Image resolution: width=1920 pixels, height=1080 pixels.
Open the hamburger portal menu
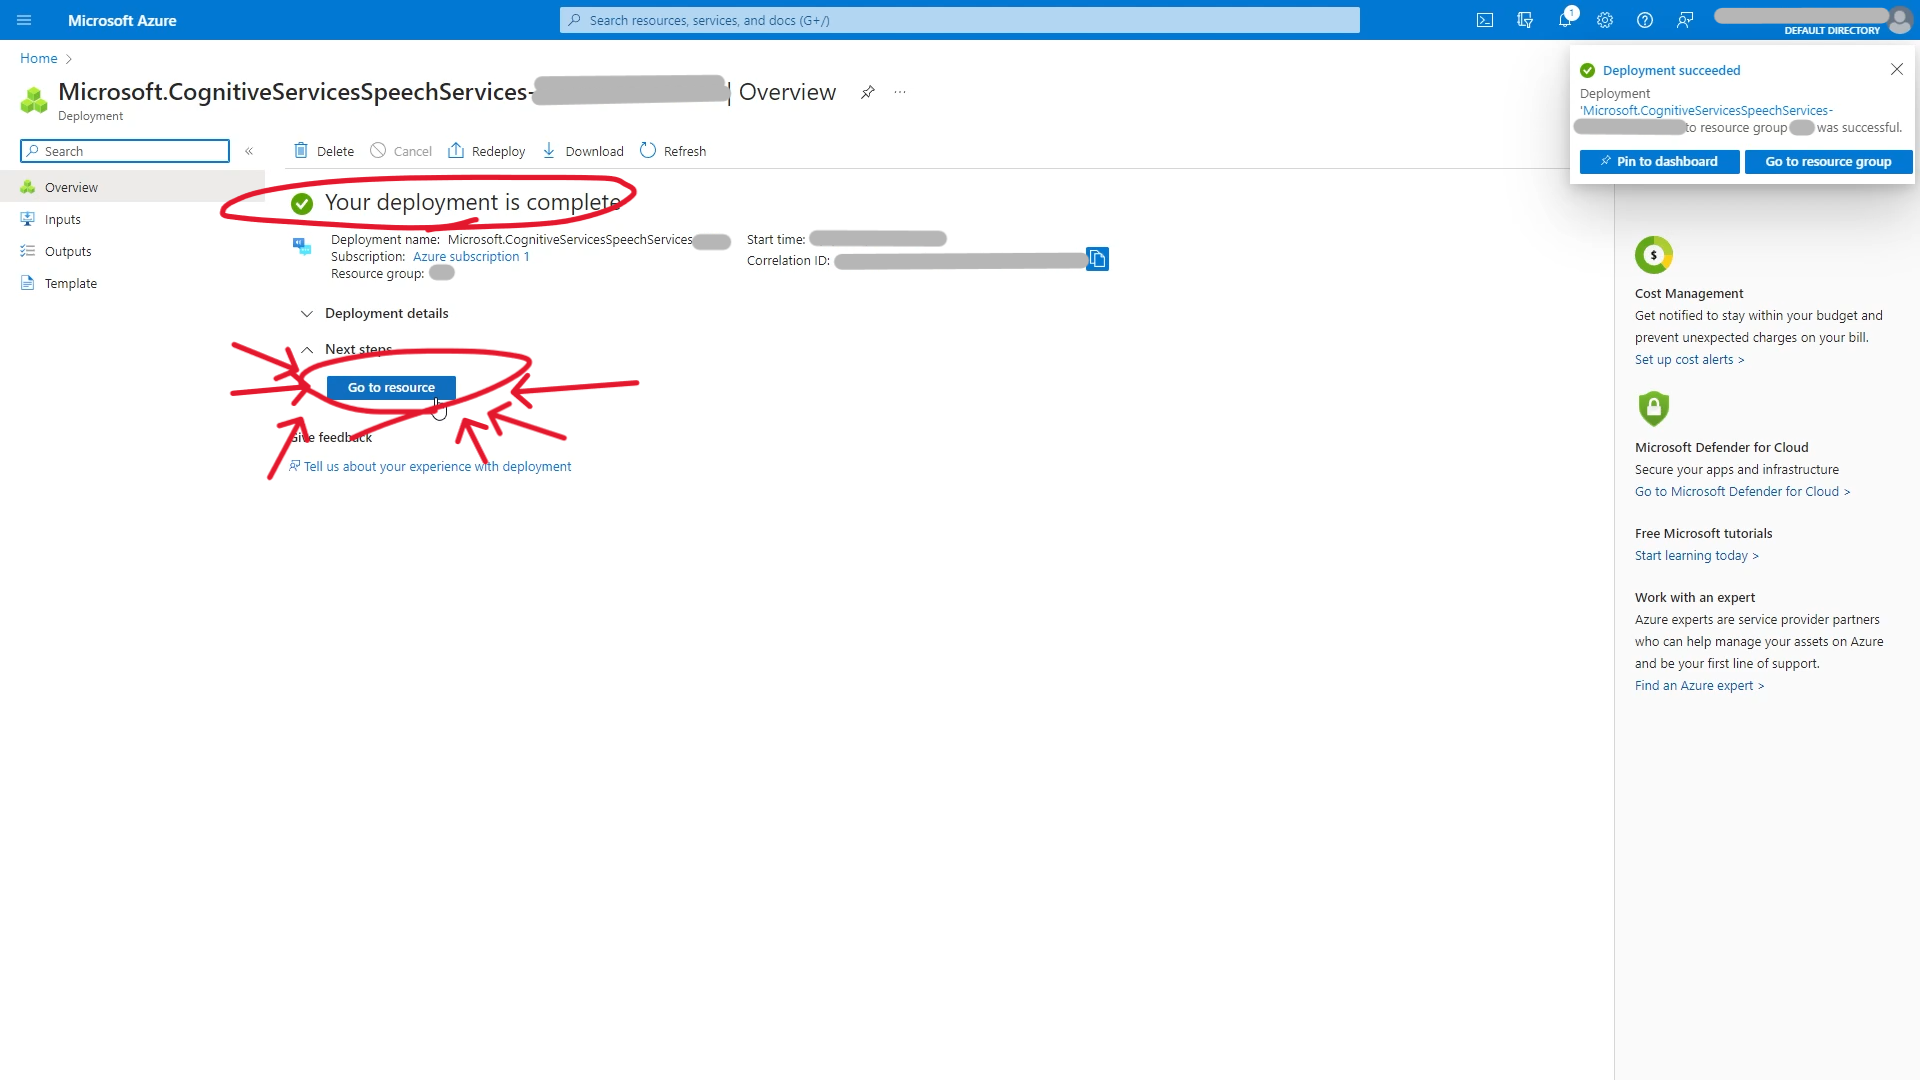coord(24,20)
